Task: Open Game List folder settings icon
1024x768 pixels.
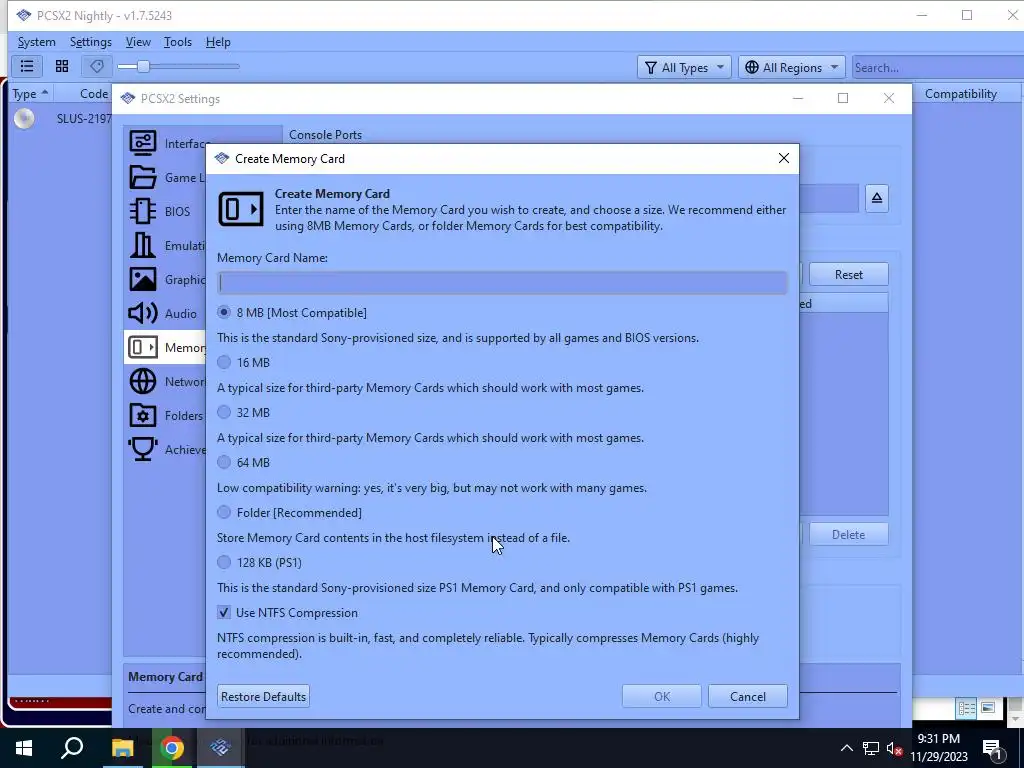Action: click(x=142, y=177)
